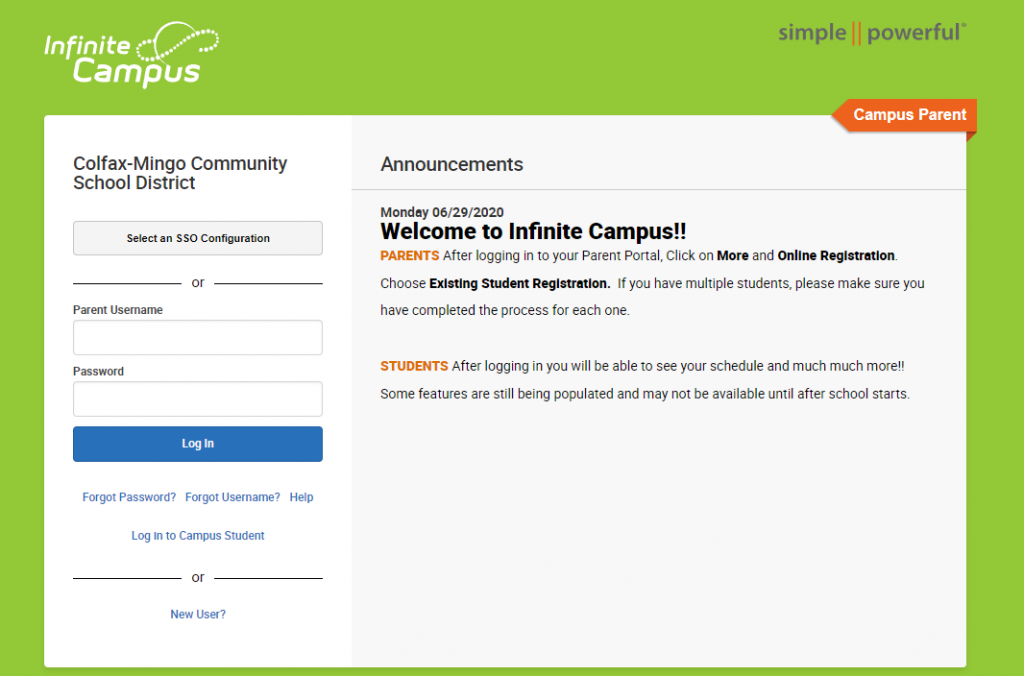1024x676 pixels.
Task: Click the Password input field
Action: (x=197, y=398)
